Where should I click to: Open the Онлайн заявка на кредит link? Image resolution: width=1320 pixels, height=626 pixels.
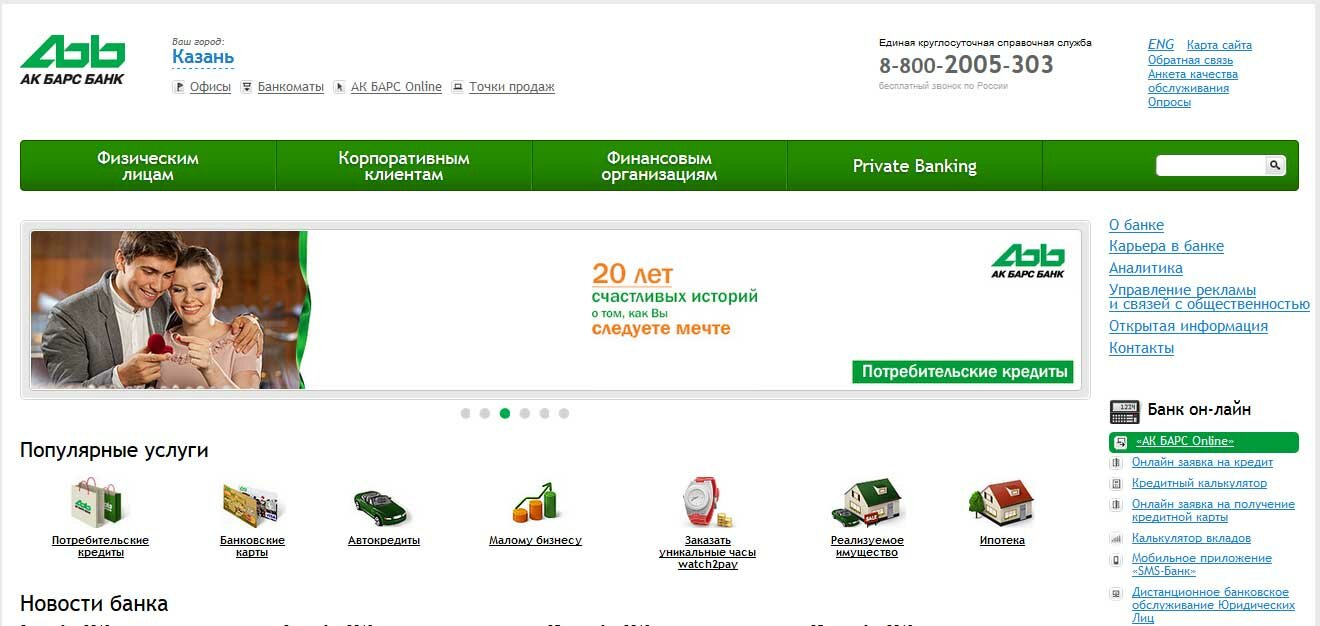pos(1202,463)
